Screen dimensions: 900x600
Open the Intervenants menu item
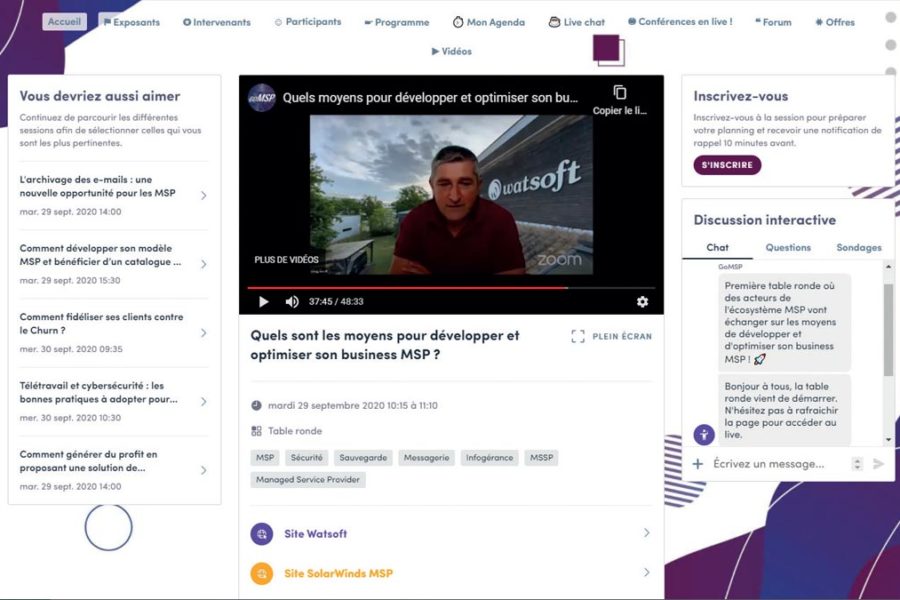click(x=217, y=22)
